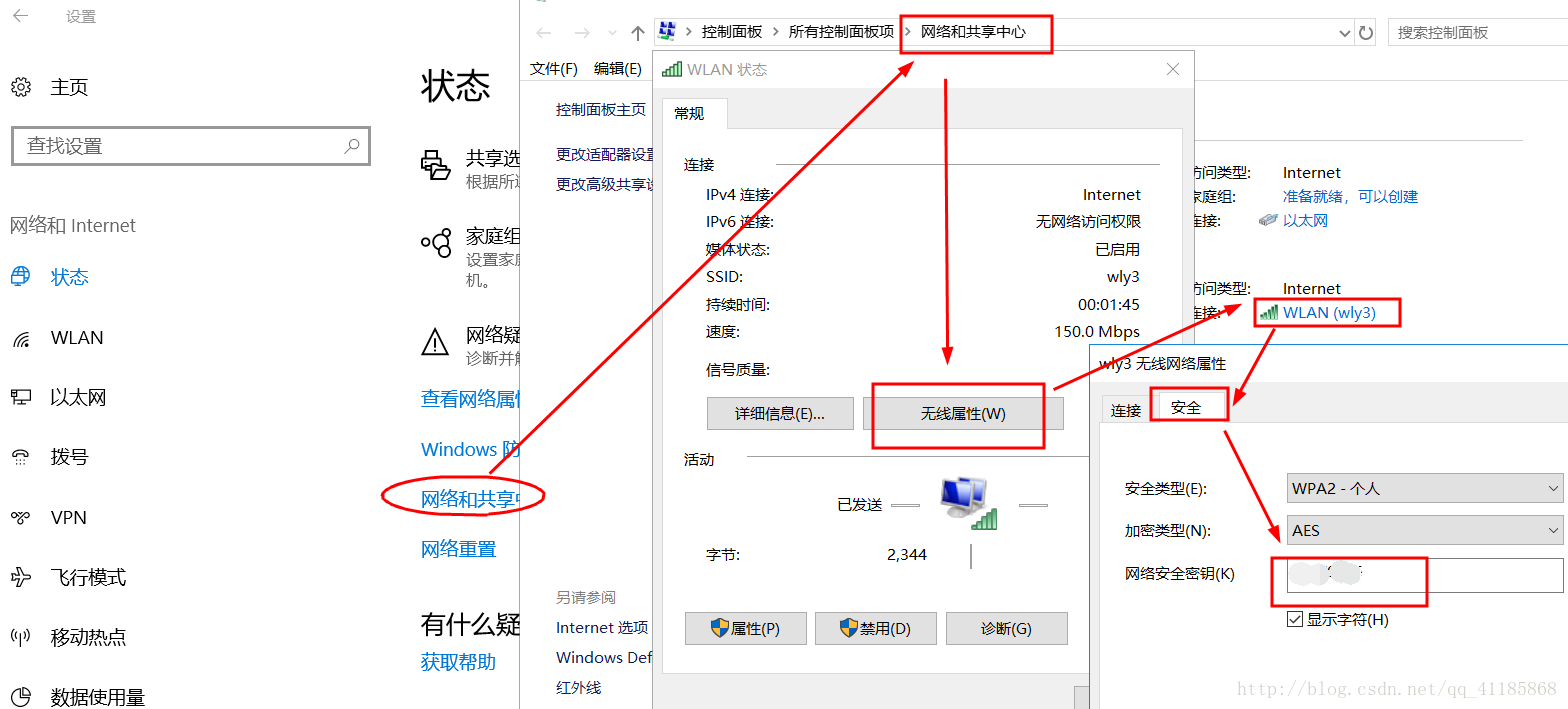Select the 拨号 dial-up icon in sidebar
1568x709 pixels.
click(x=21, y=457)
